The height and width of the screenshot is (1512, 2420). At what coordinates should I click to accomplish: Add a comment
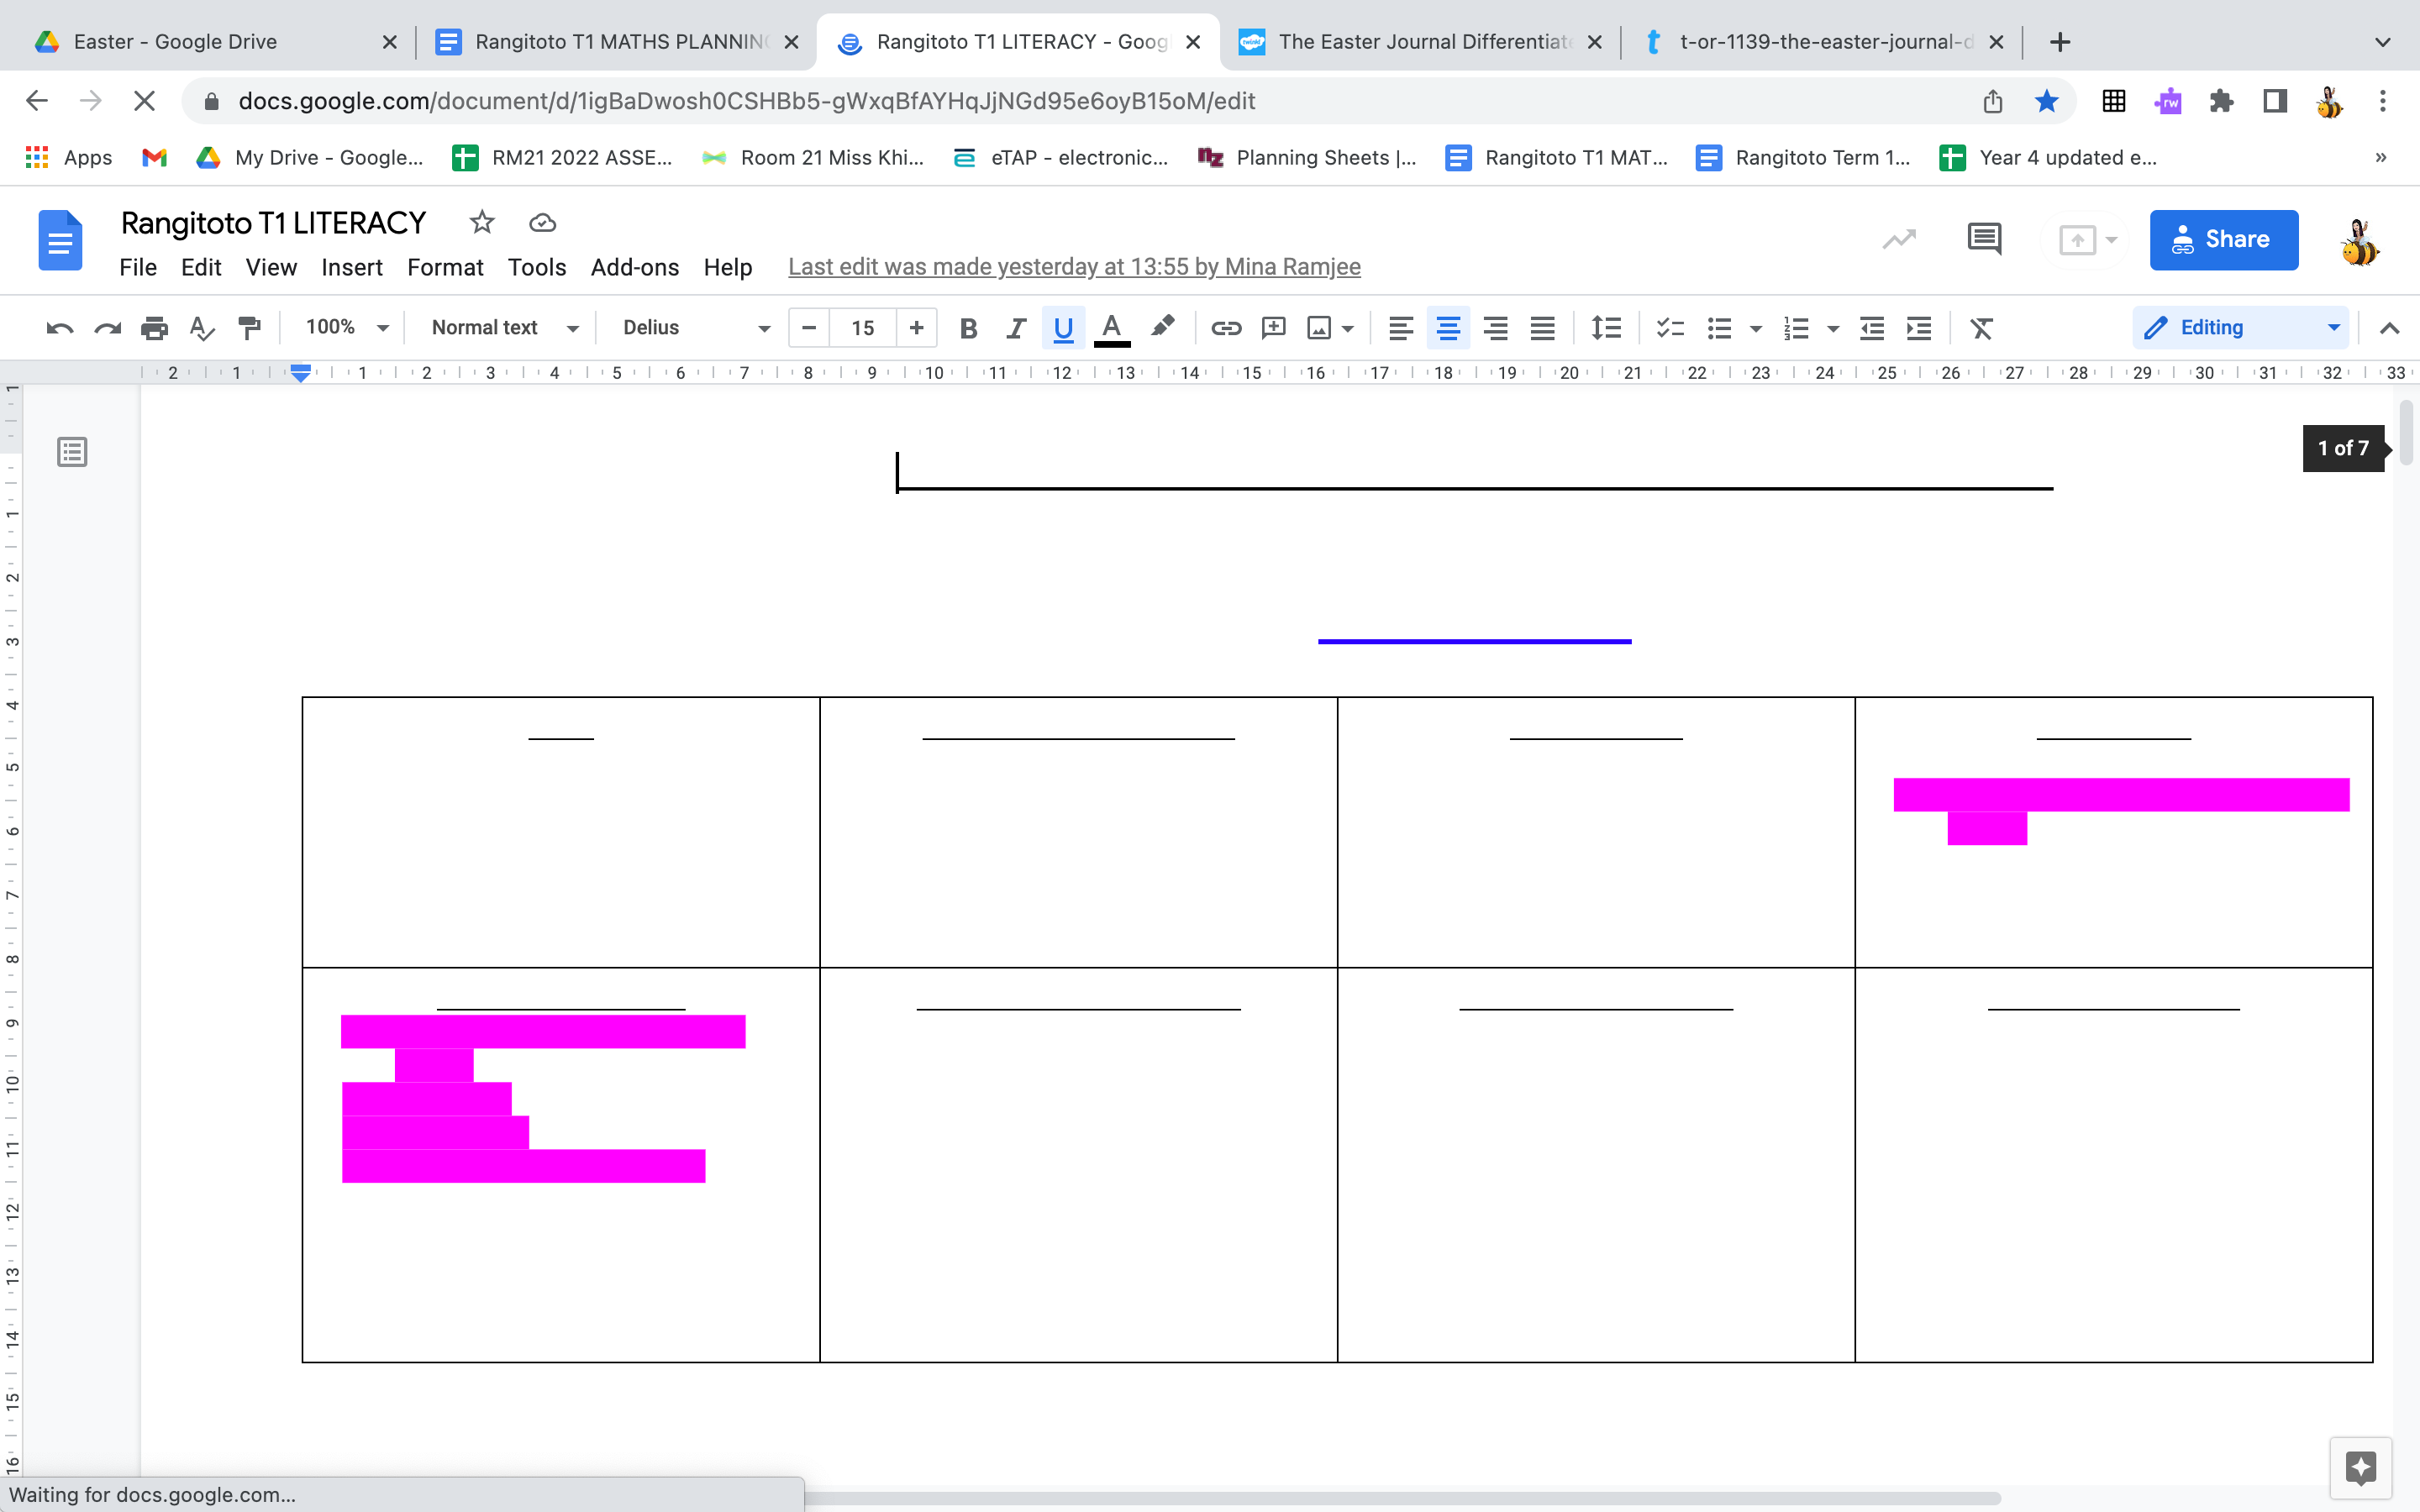pos(1272,327)
